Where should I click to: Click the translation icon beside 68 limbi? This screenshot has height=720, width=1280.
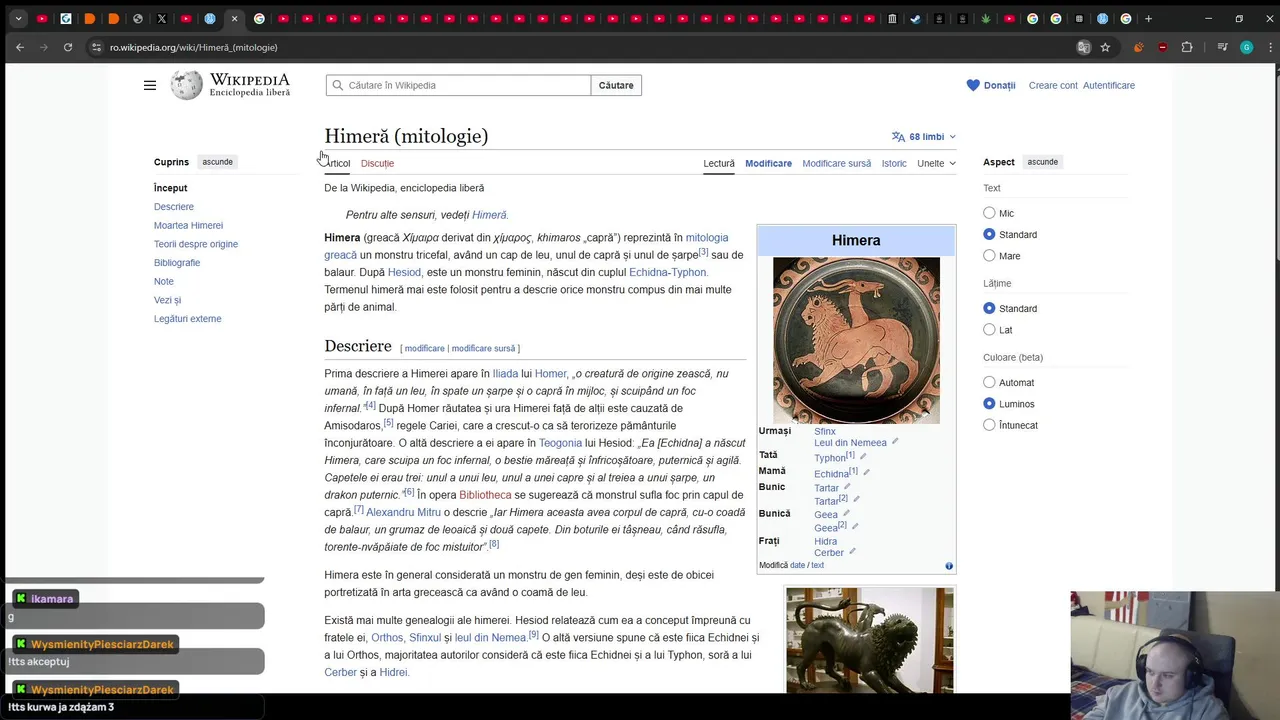[898, 136]
